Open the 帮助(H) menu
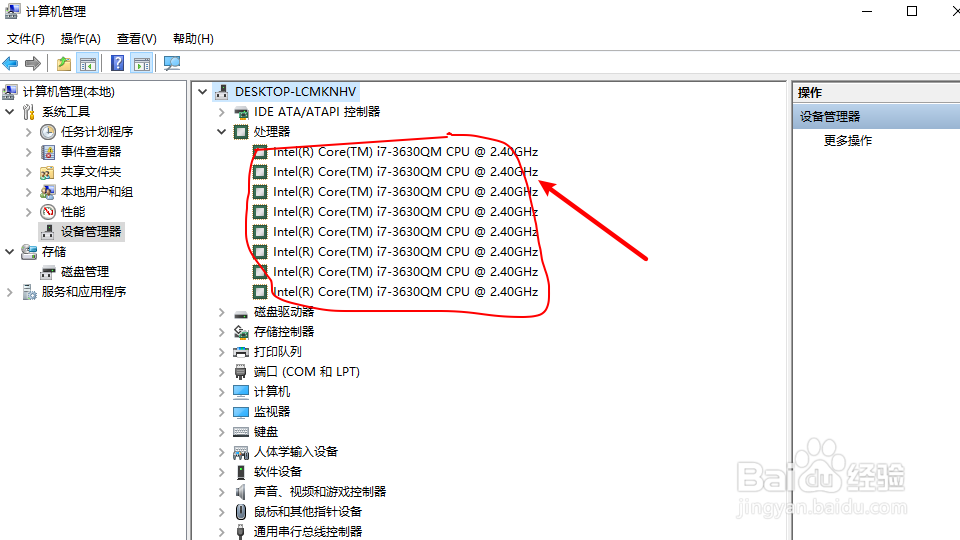The width and height of the screenshot is (960, 540). point(193,39)
